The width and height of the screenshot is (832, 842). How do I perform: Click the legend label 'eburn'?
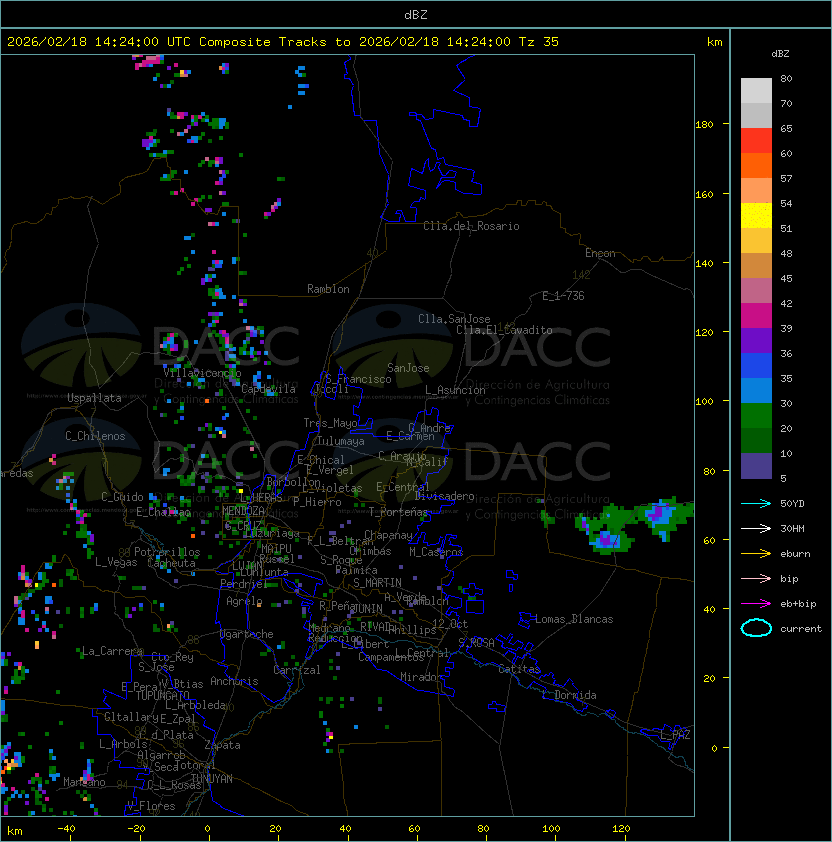[x=795, y=554]
